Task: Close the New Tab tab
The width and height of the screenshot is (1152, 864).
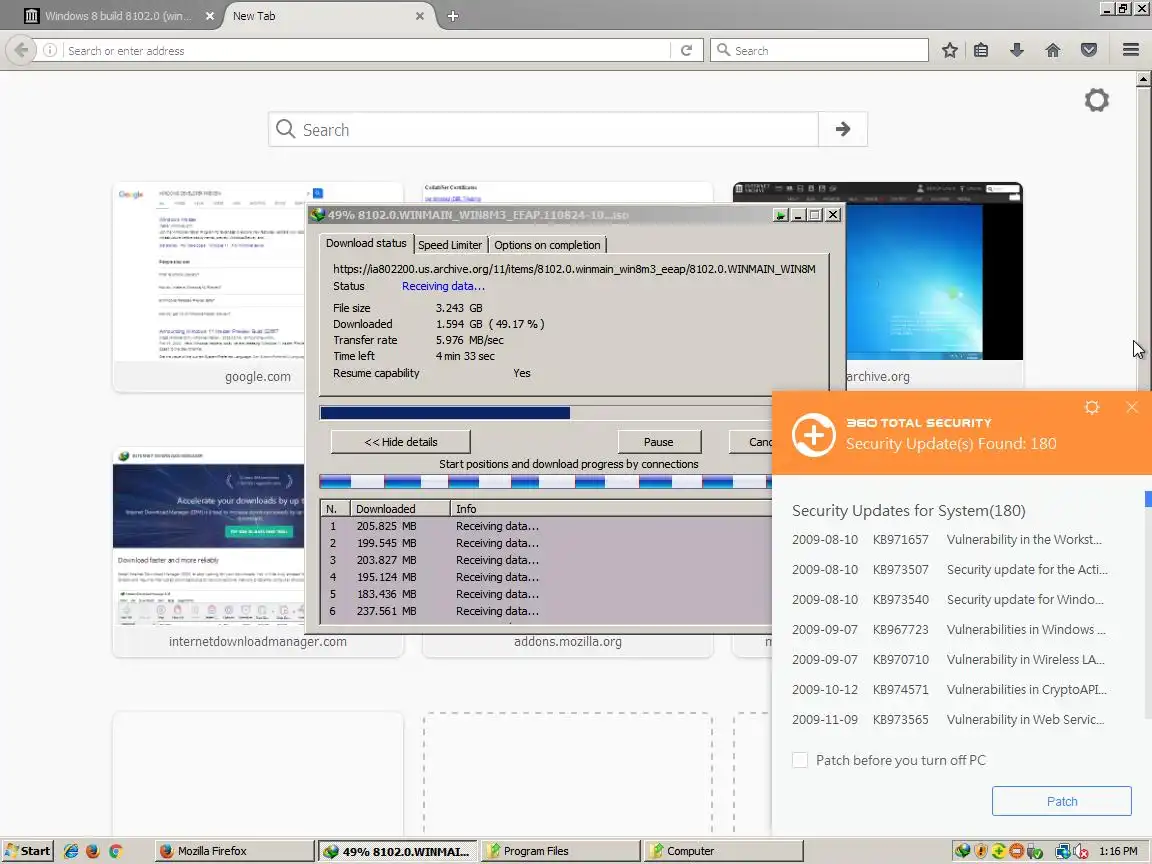Action: pos(420,15)
